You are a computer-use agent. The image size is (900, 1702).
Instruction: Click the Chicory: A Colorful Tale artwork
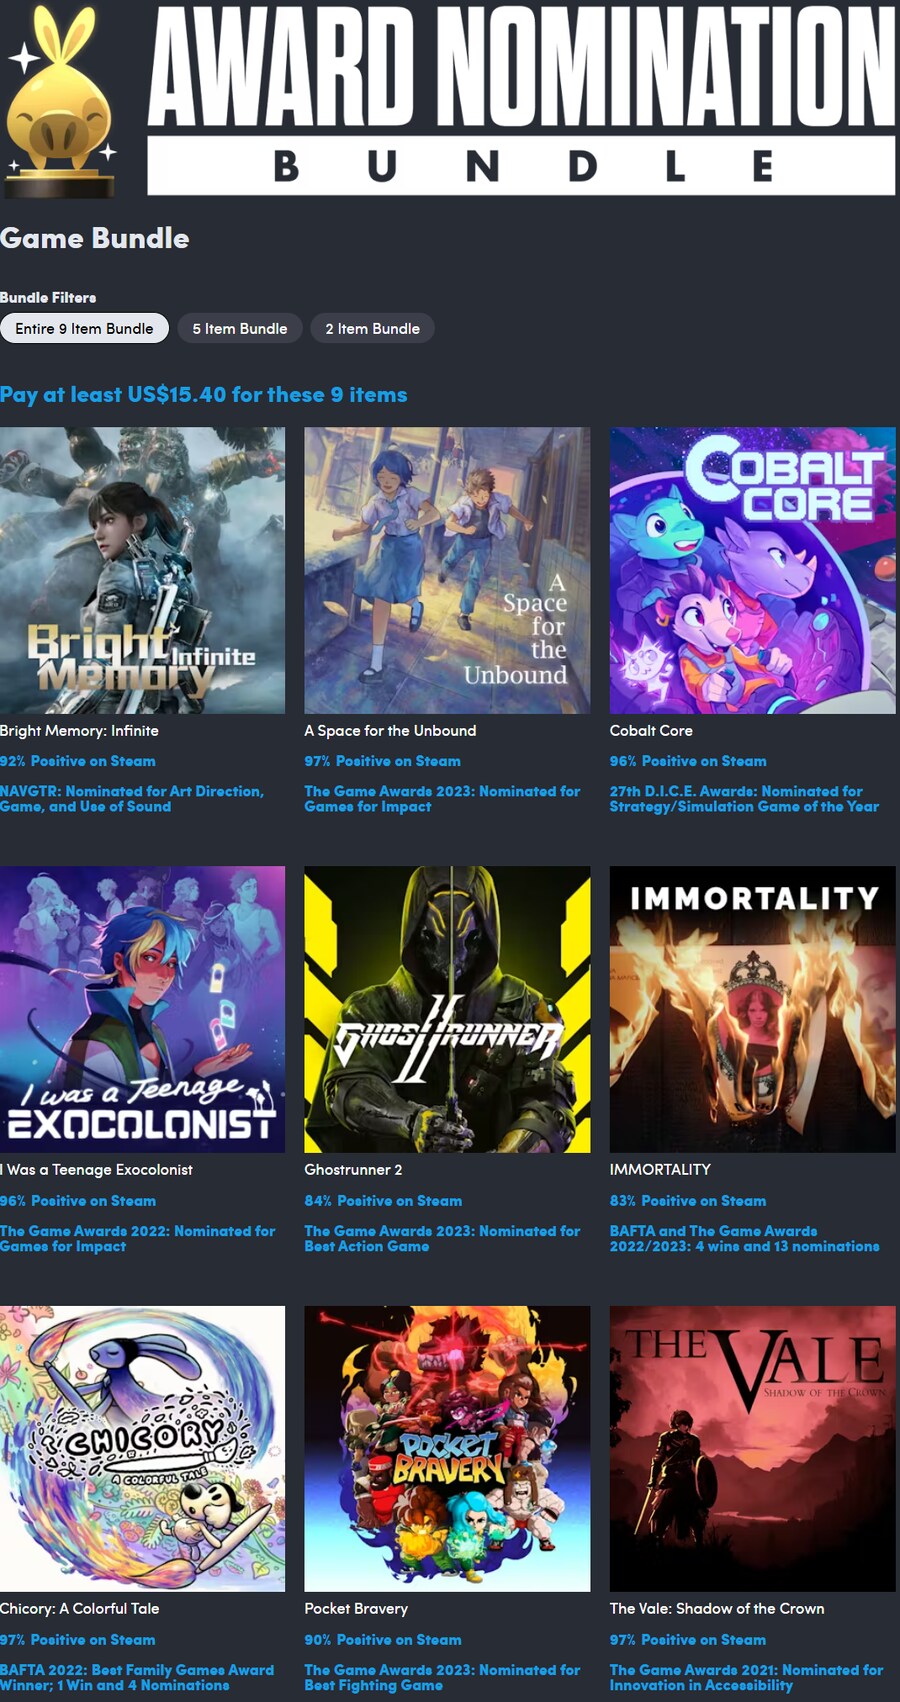pos(142,1448)
